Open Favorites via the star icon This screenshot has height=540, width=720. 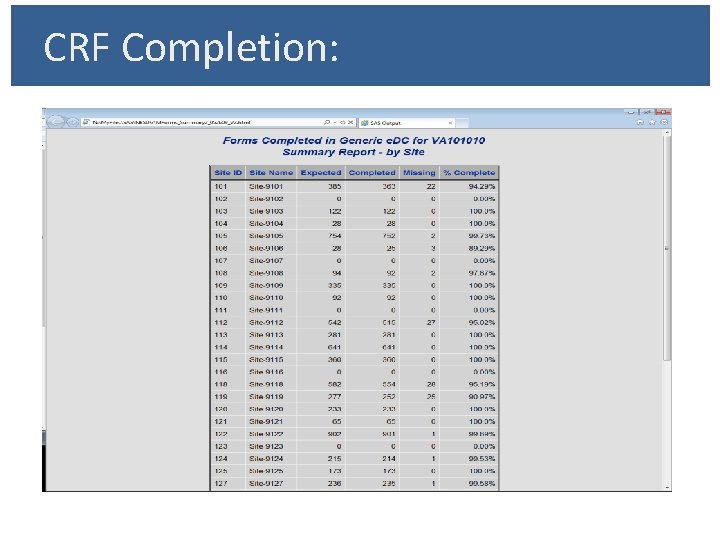click(652, 122)
